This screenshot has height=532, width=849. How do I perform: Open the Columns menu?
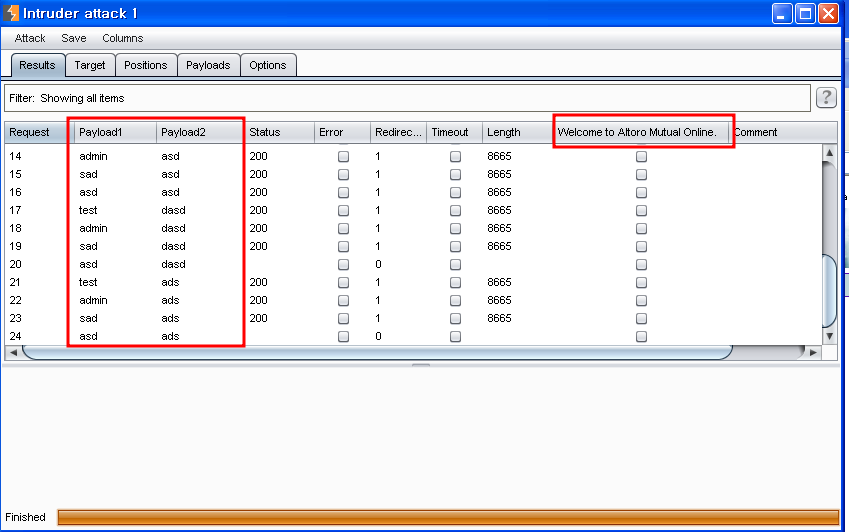(123, 38)
